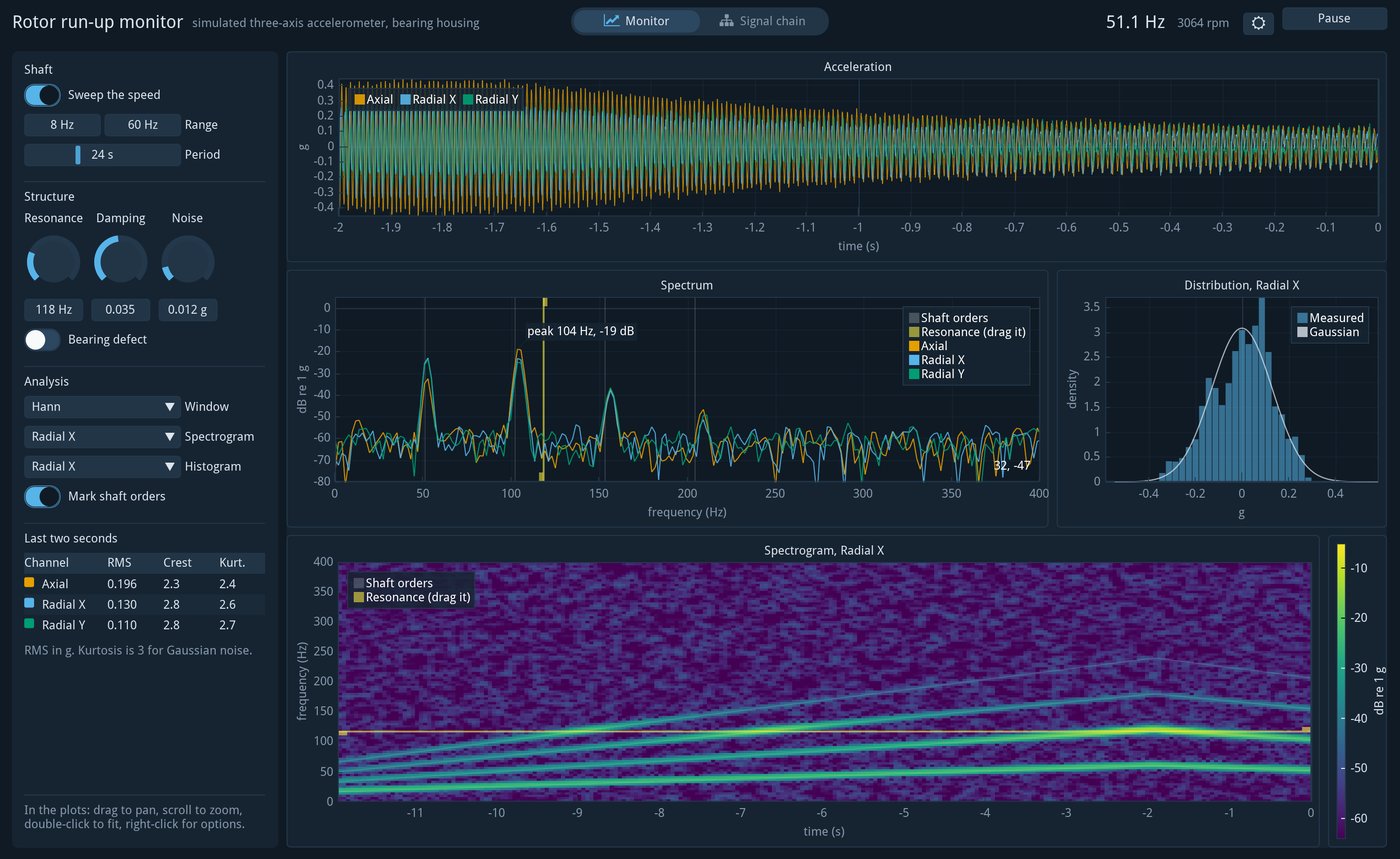Image resolution: width=1400 pixels, height=859 pixels.
Task: Click the 60 Hz range maximum field
Action: [143, 125]
